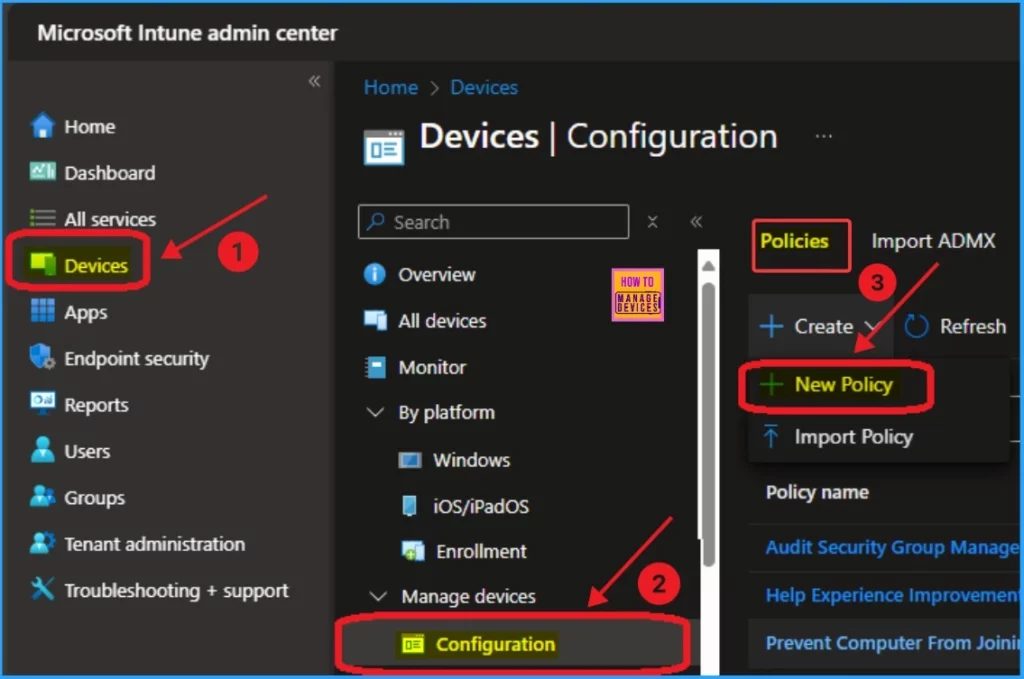Click the plus icon beside Create
This screenshot has width=1024, height=679.
(771, 326)
